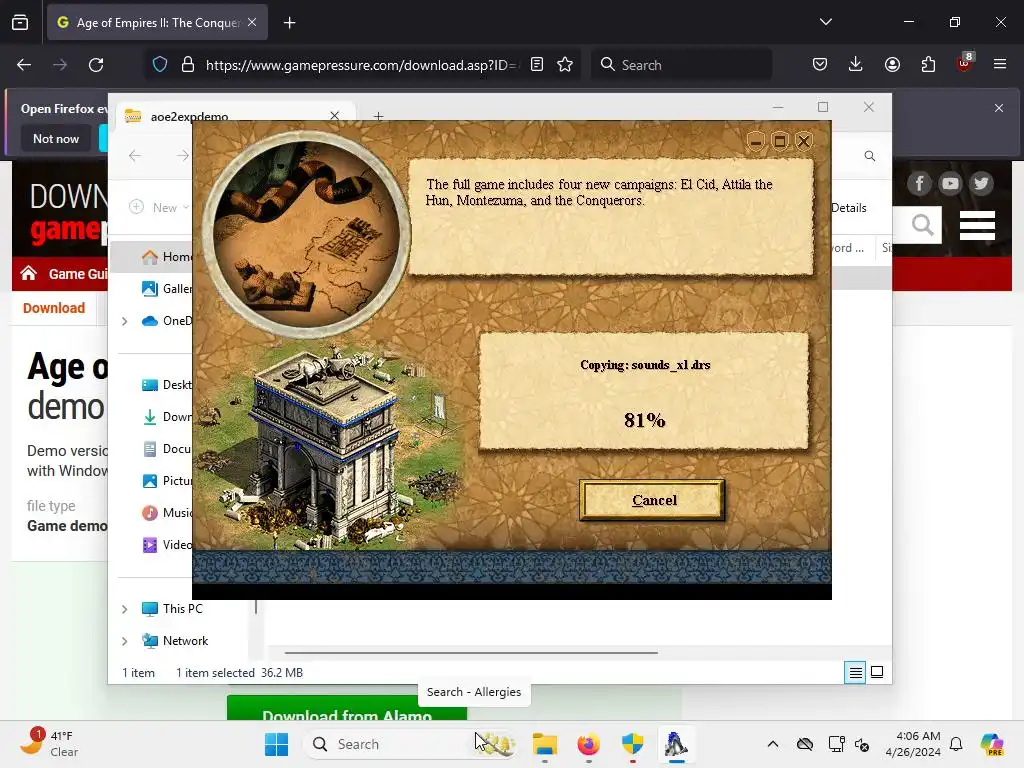Click the Firefox address bar URL

click(x=362, y=65)
